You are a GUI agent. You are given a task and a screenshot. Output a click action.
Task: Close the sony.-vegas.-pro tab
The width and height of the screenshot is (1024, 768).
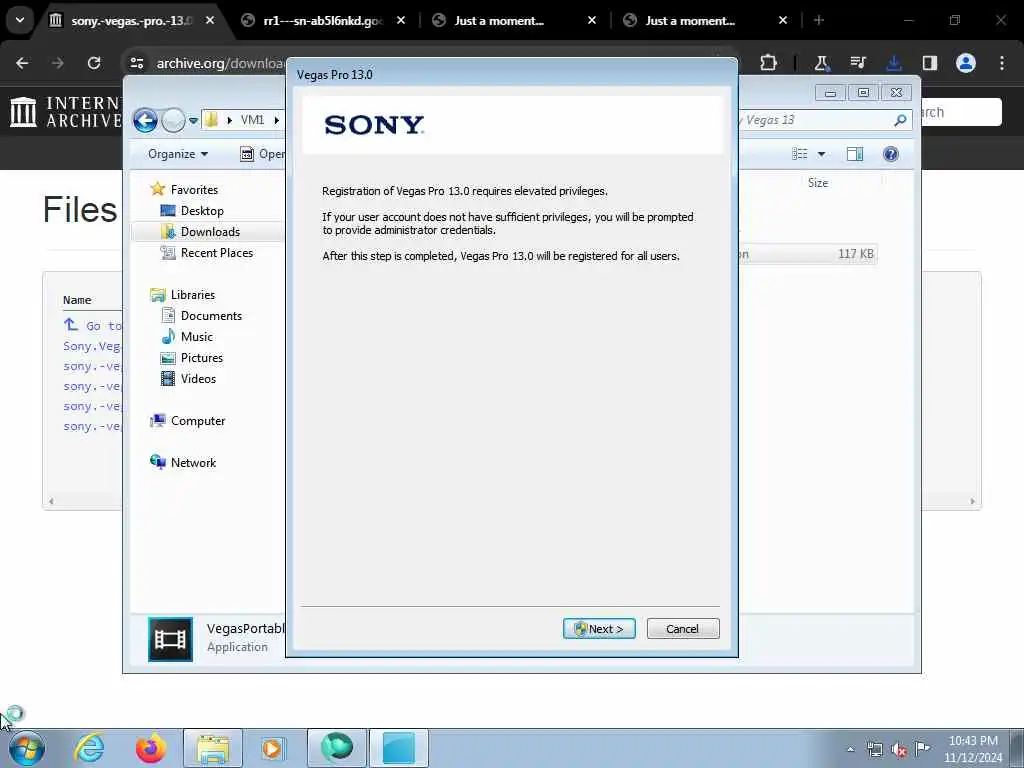click(x=210, y=20)
